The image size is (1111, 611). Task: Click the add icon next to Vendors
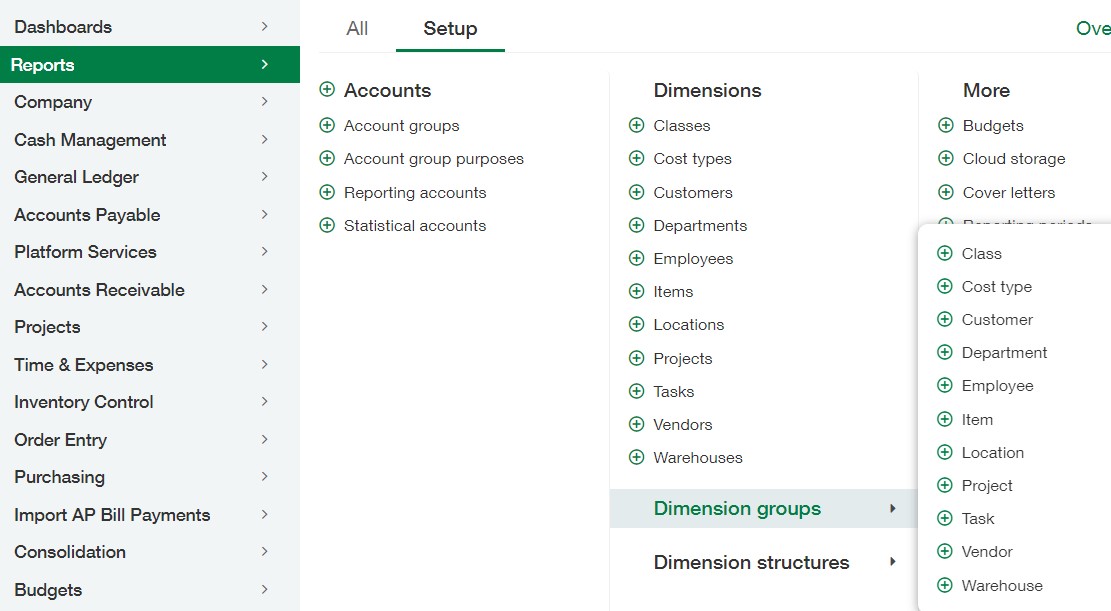click(x=636, y=425)
